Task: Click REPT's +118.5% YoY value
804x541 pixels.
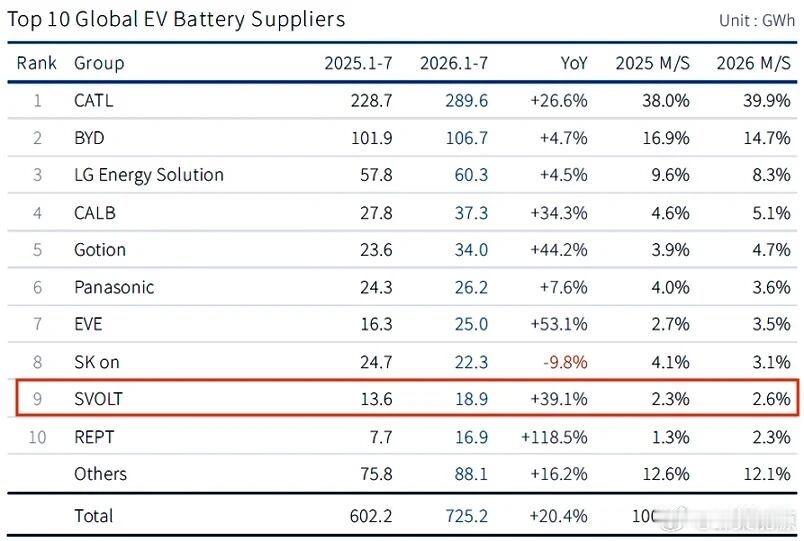Action: [554, 437]
